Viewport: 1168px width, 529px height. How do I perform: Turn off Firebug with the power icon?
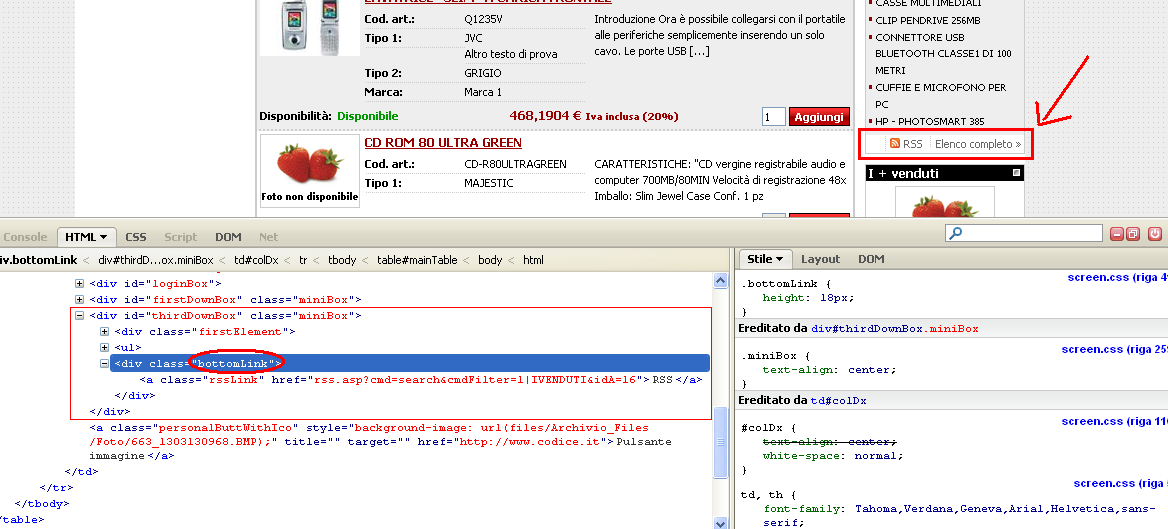(x=1154, y=234)
